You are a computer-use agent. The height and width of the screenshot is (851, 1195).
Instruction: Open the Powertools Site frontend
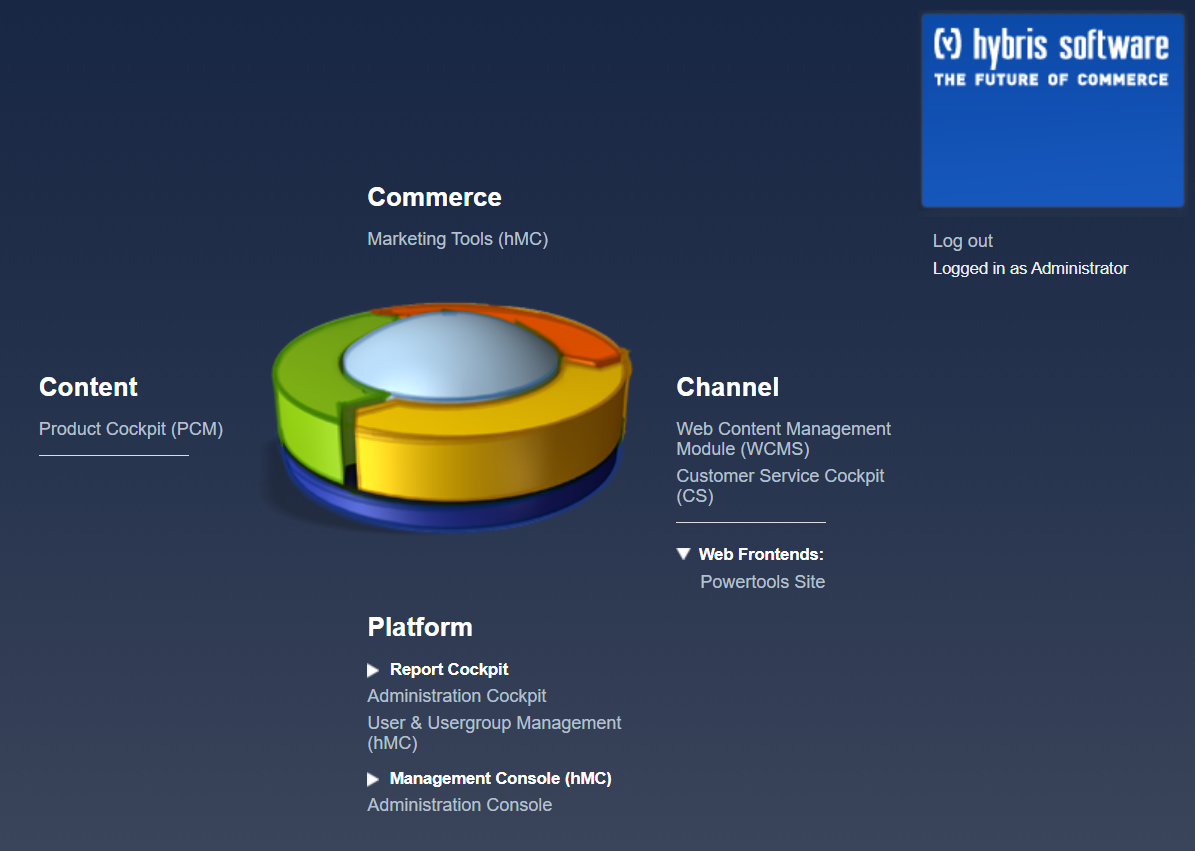coord(762,582)
